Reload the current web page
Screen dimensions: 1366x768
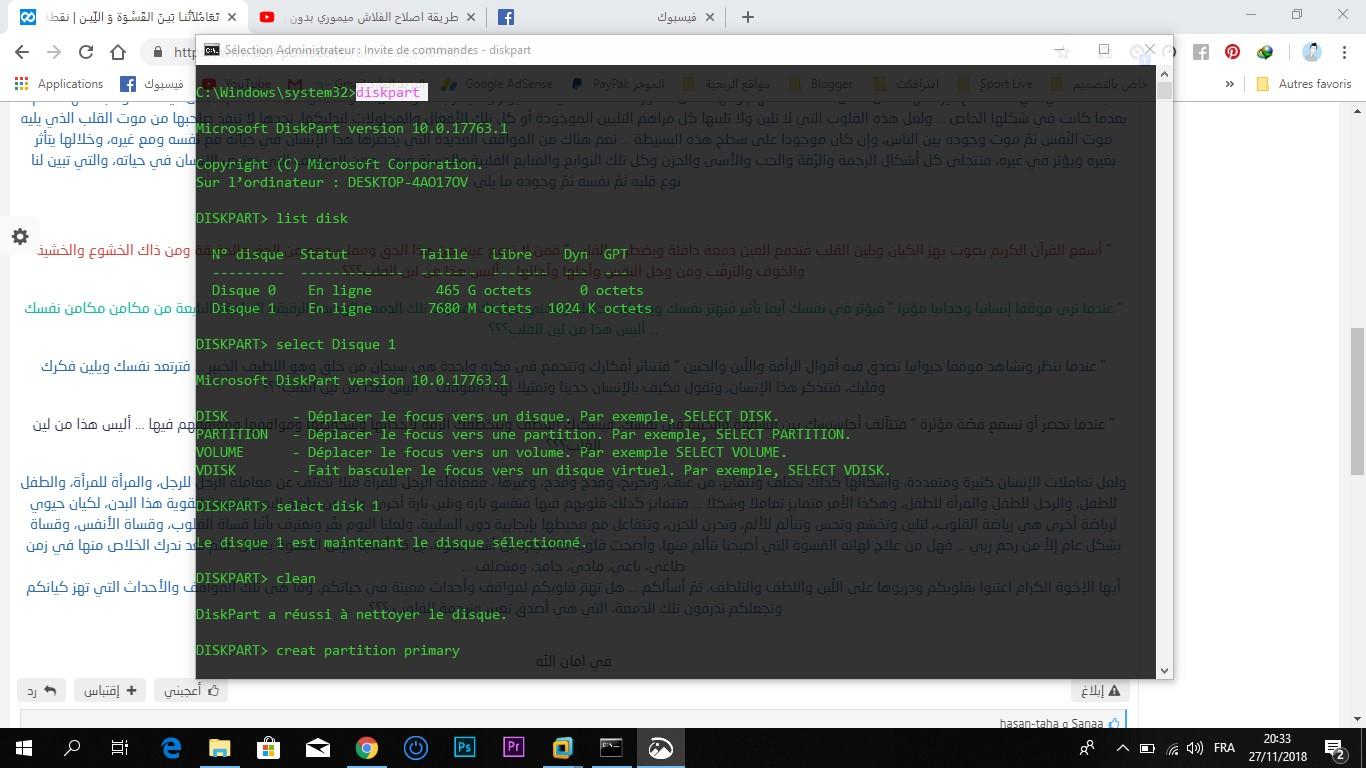click(86, 52)
